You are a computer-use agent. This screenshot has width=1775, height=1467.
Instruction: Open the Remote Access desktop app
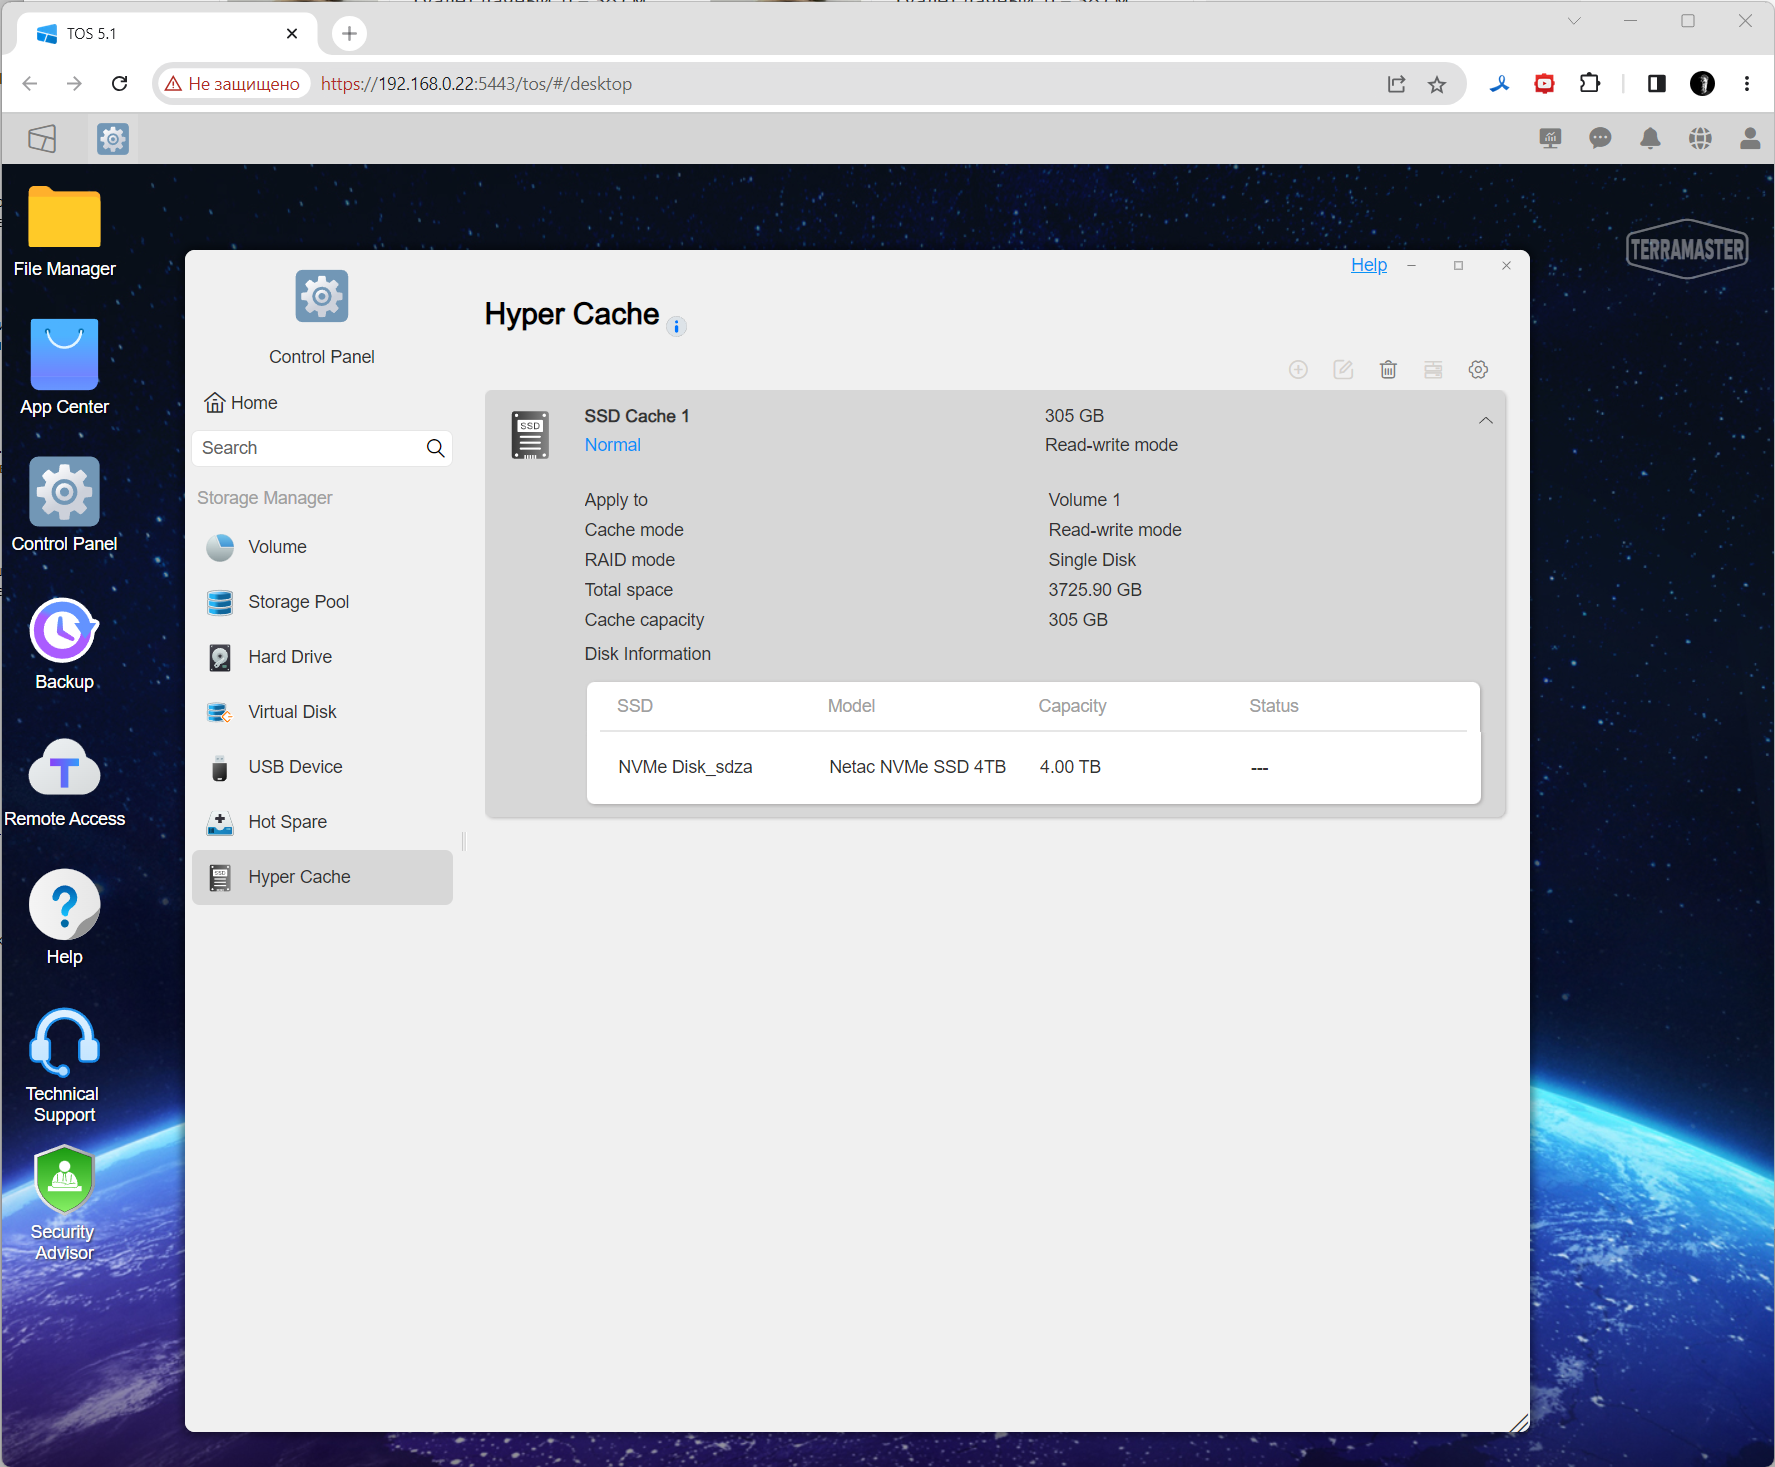[64, 782]
